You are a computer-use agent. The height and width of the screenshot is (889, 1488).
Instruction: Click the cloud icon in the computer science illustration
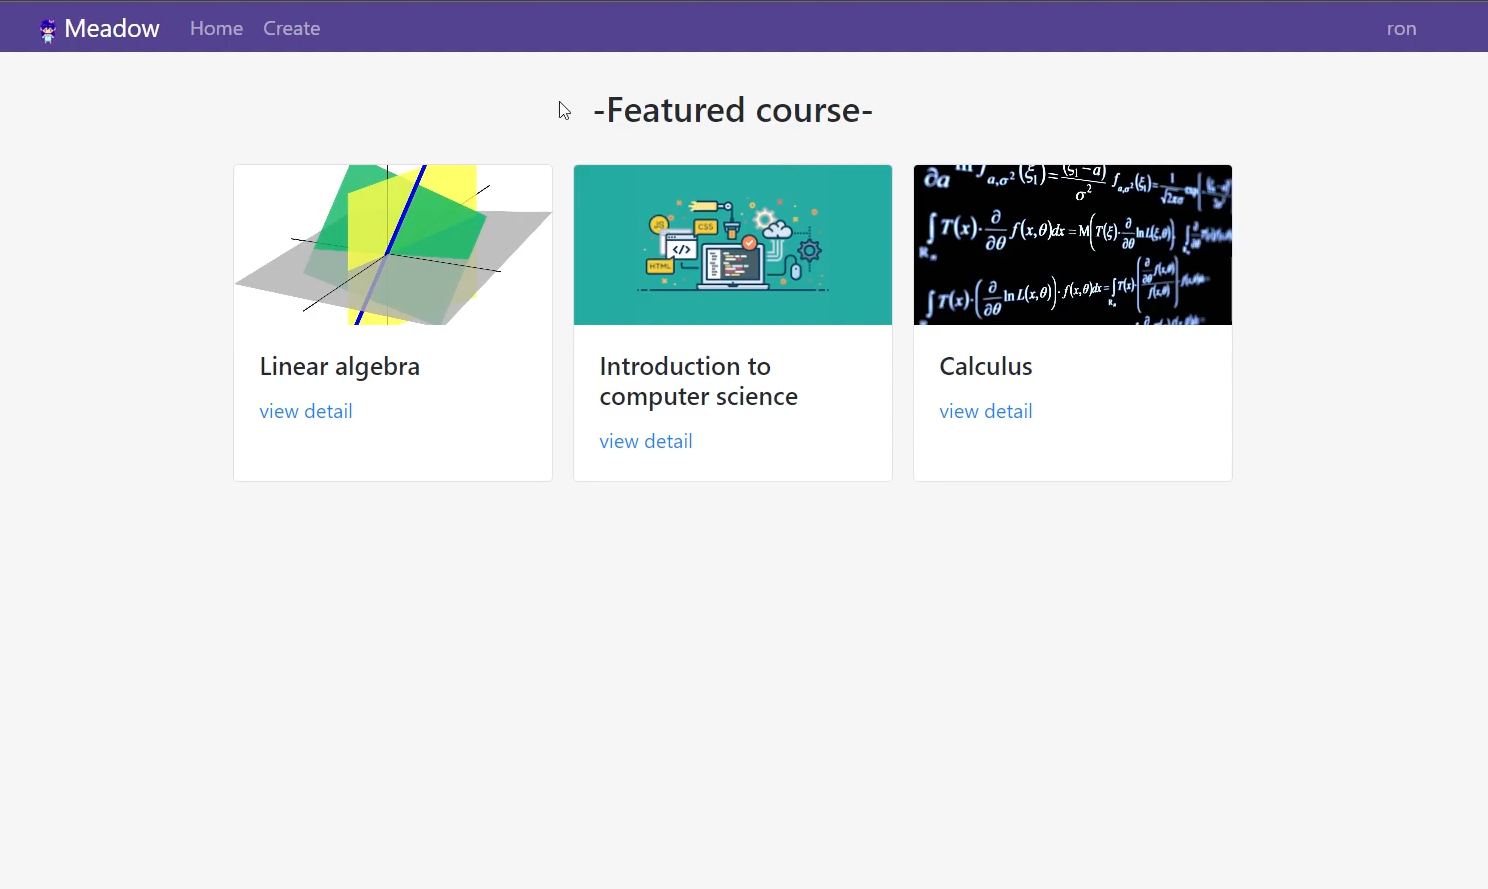pos(778,230)
